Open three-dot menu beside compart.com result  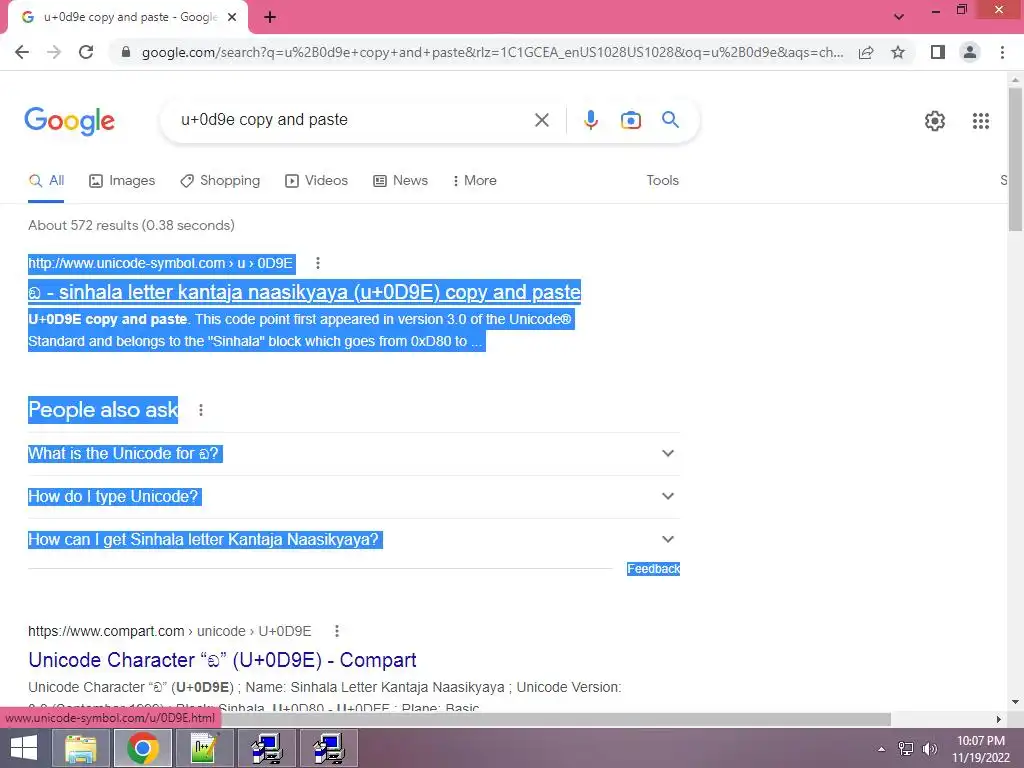pyautogui.click(x=336, y=632)
